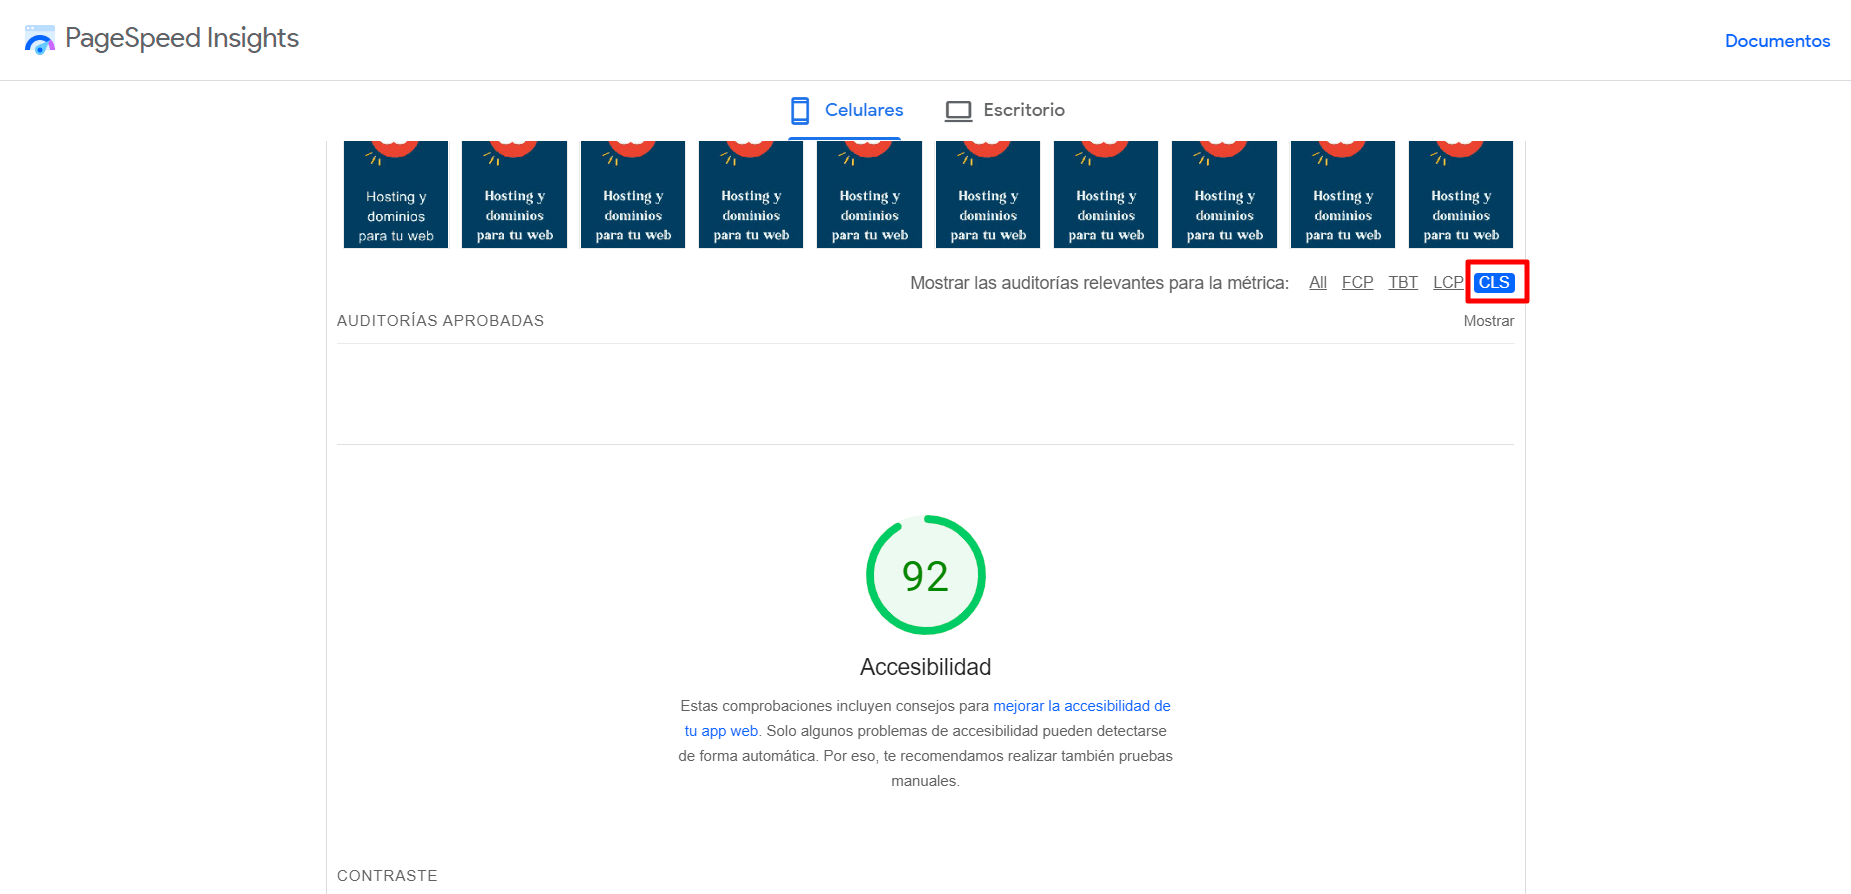1851x894 pixels.
Task: Open the fifth filmstrip screenshot thumbnail
Action: click(x=869, y=194)
